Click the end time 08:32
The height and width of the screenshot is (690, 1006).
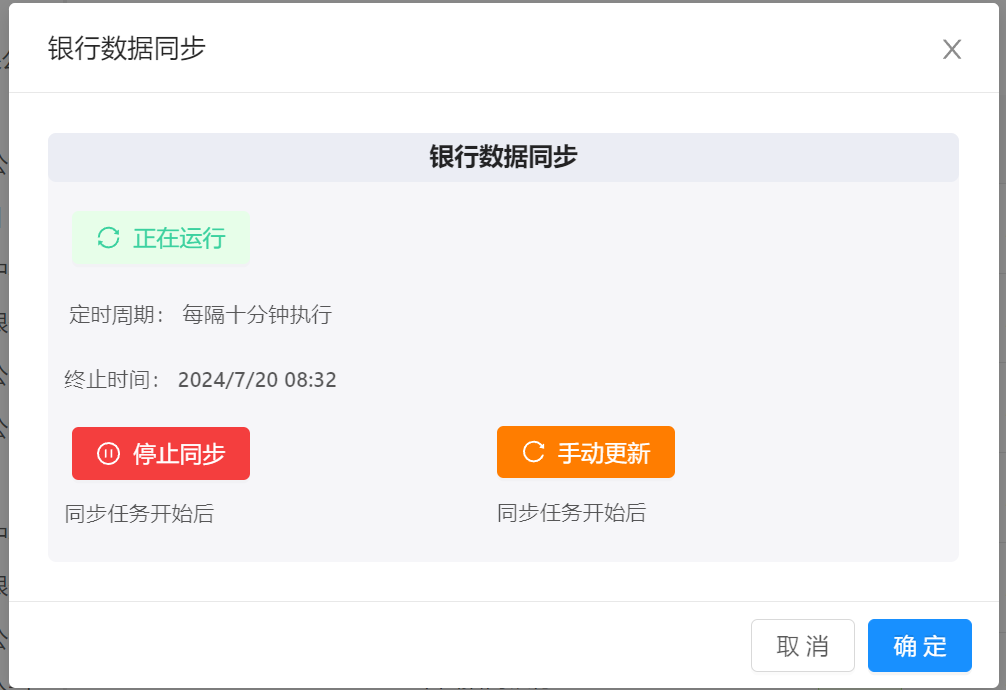coord(310,380)
